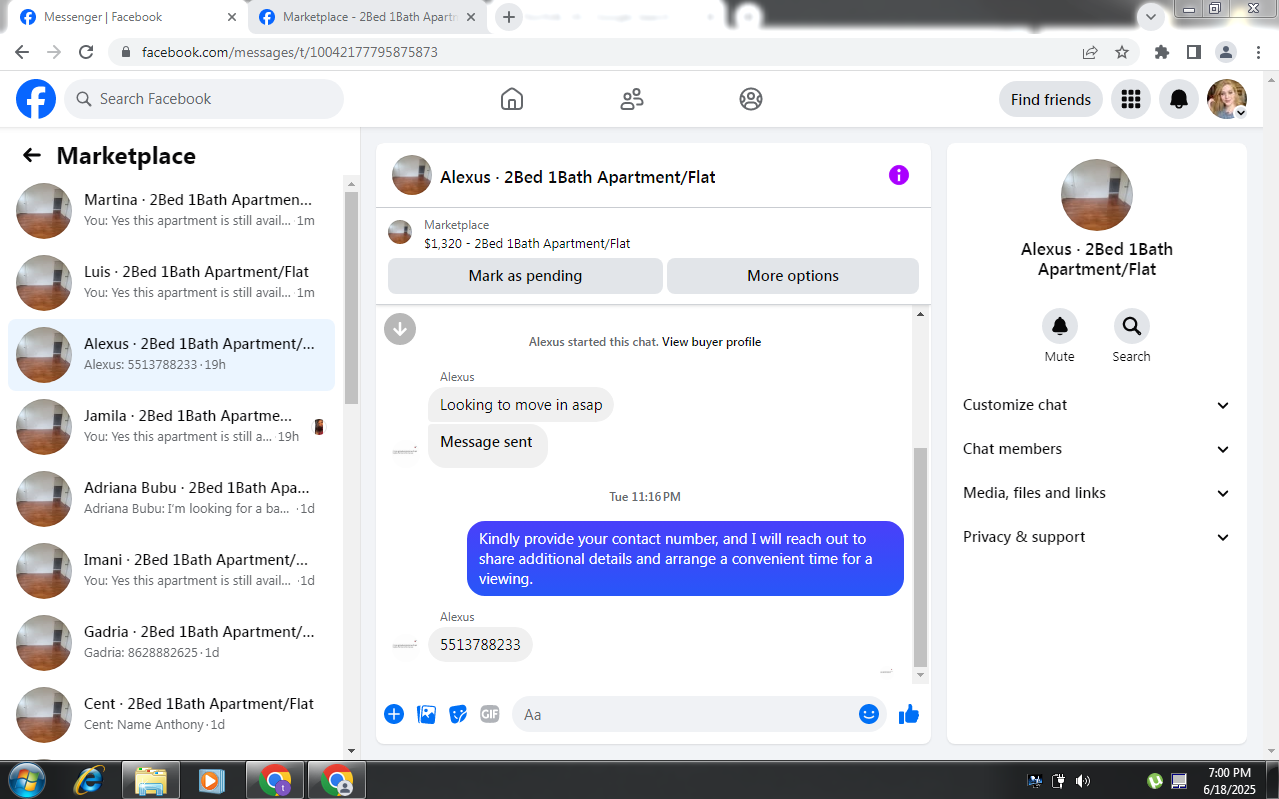Mute this chat with the bell icon
This screenshot has height=799, width=1279.
(1060, 326)
